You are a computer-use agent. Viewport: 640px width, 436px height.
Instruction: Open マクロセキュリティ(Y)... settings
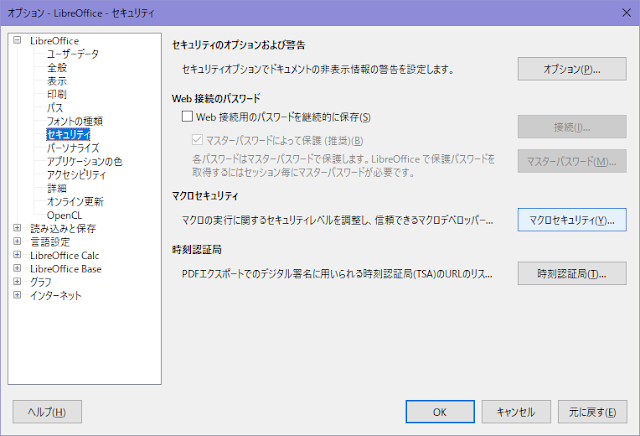tap(572, 220)
